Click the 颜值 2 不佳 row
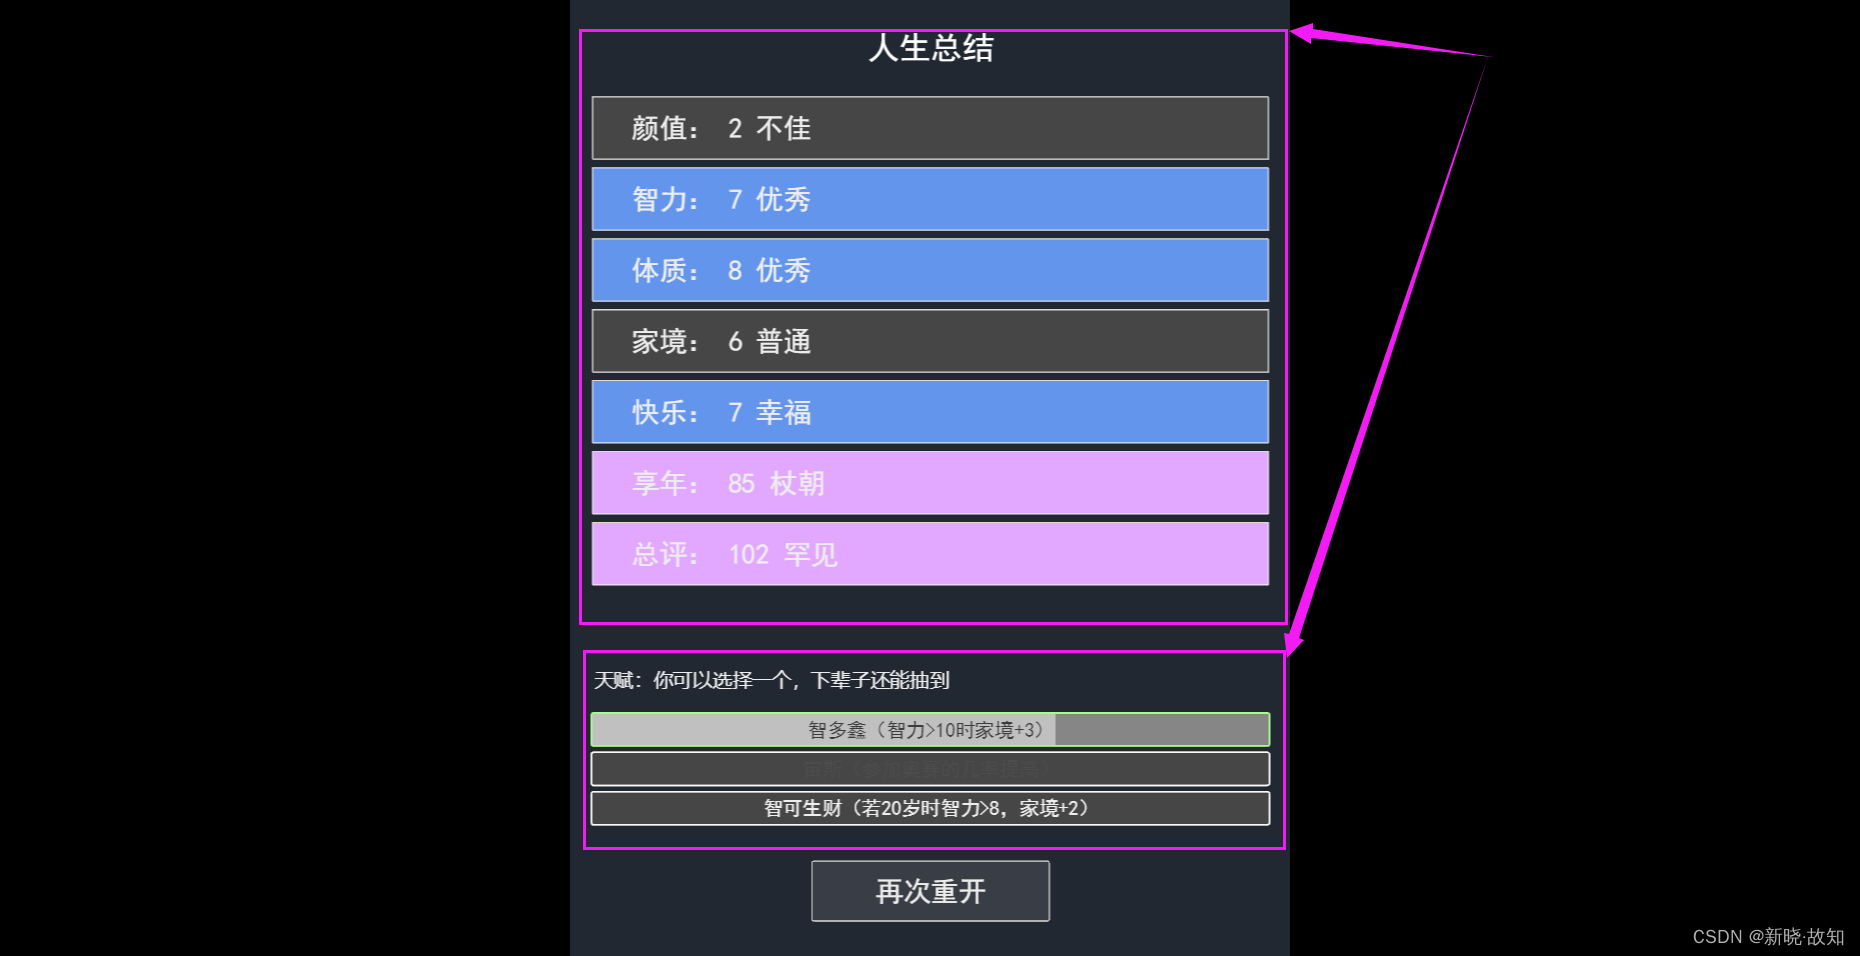The width and height of the screenshot is (1860, 956). pos(930,128)
